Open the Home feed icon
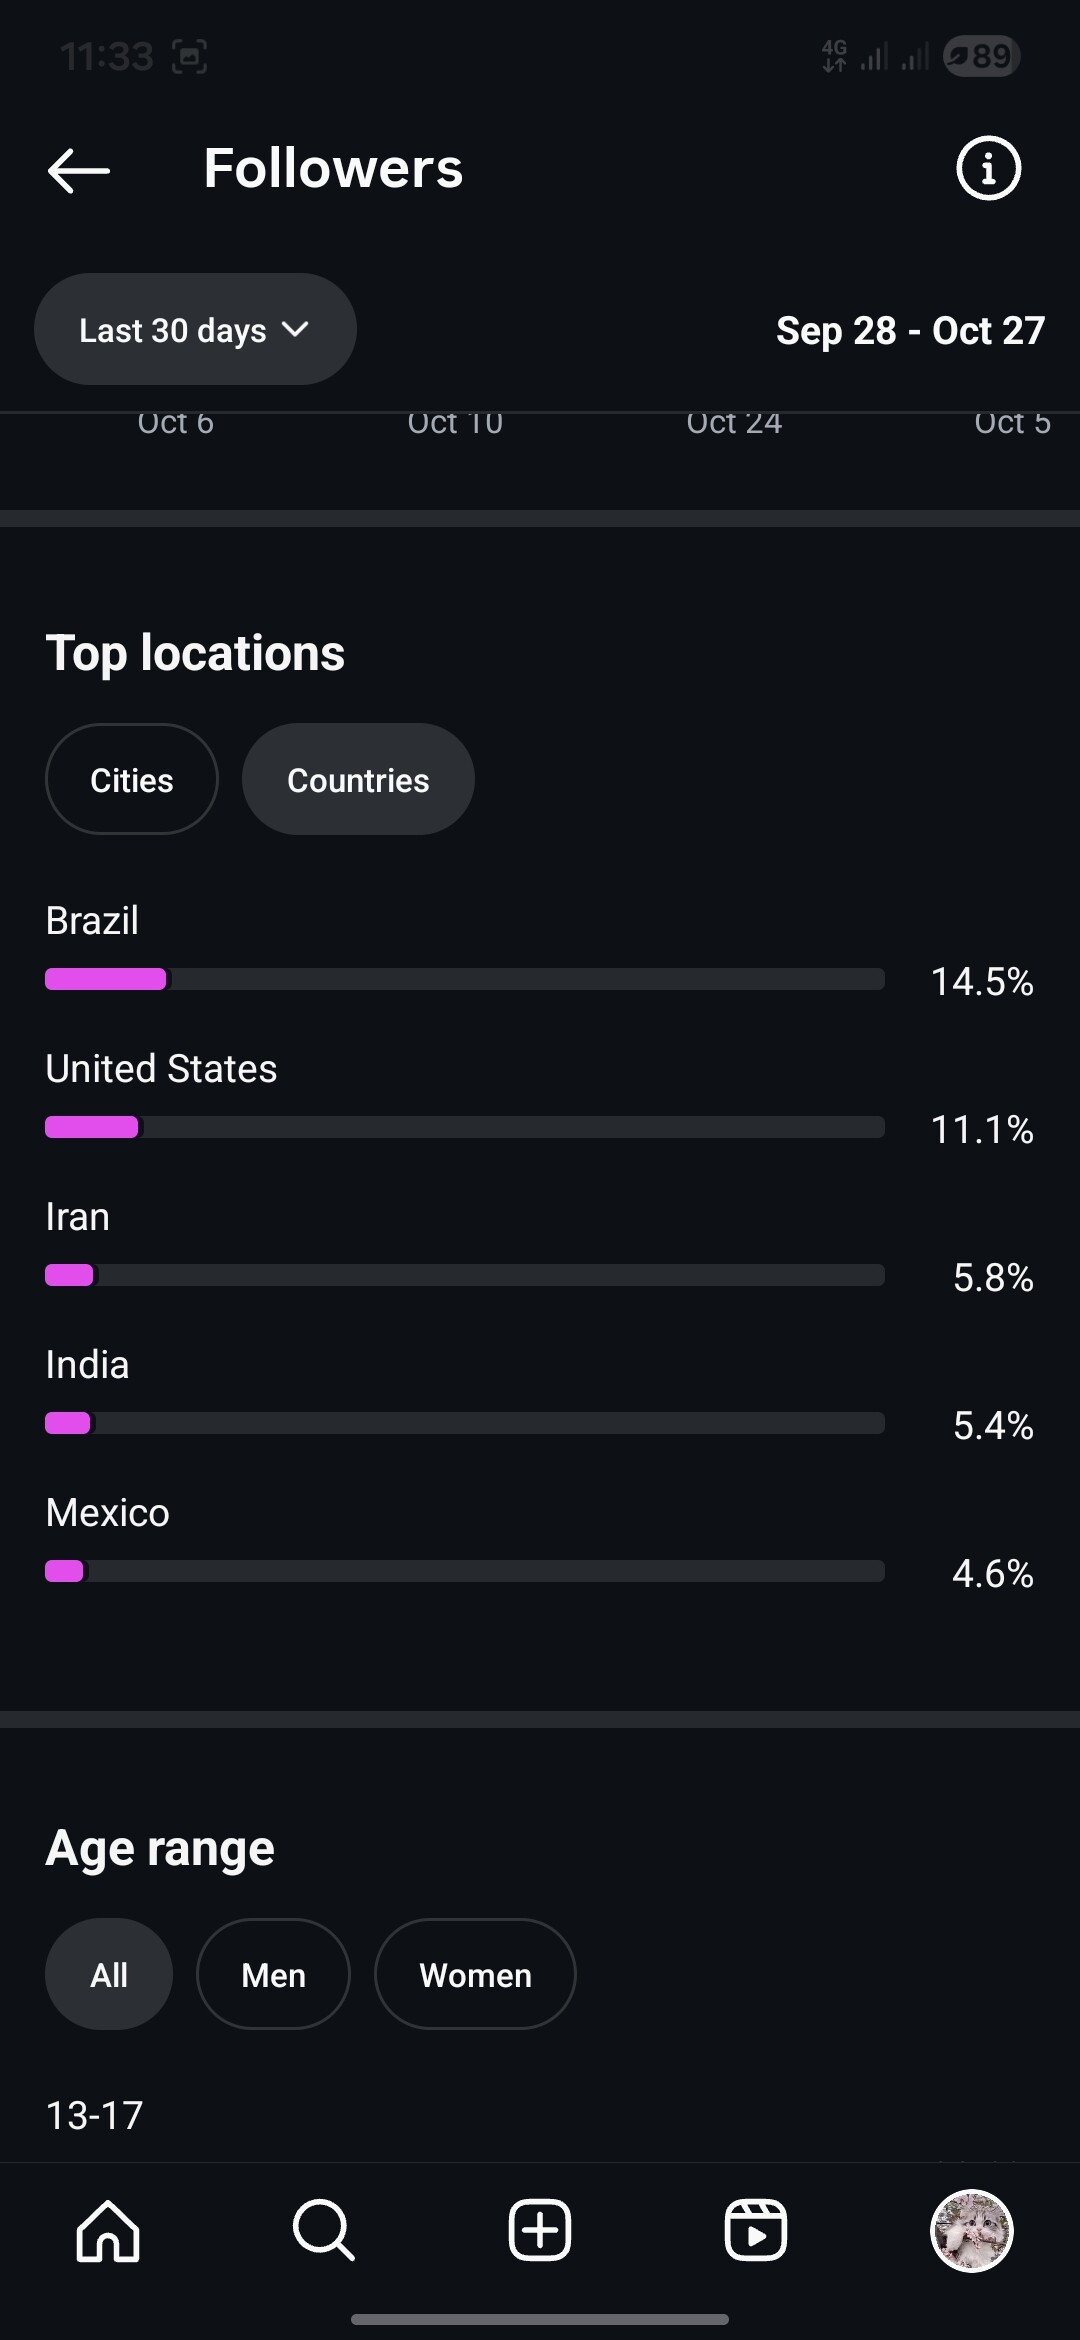The height and width of the screenshot is (2340, 1080). 108,2230
